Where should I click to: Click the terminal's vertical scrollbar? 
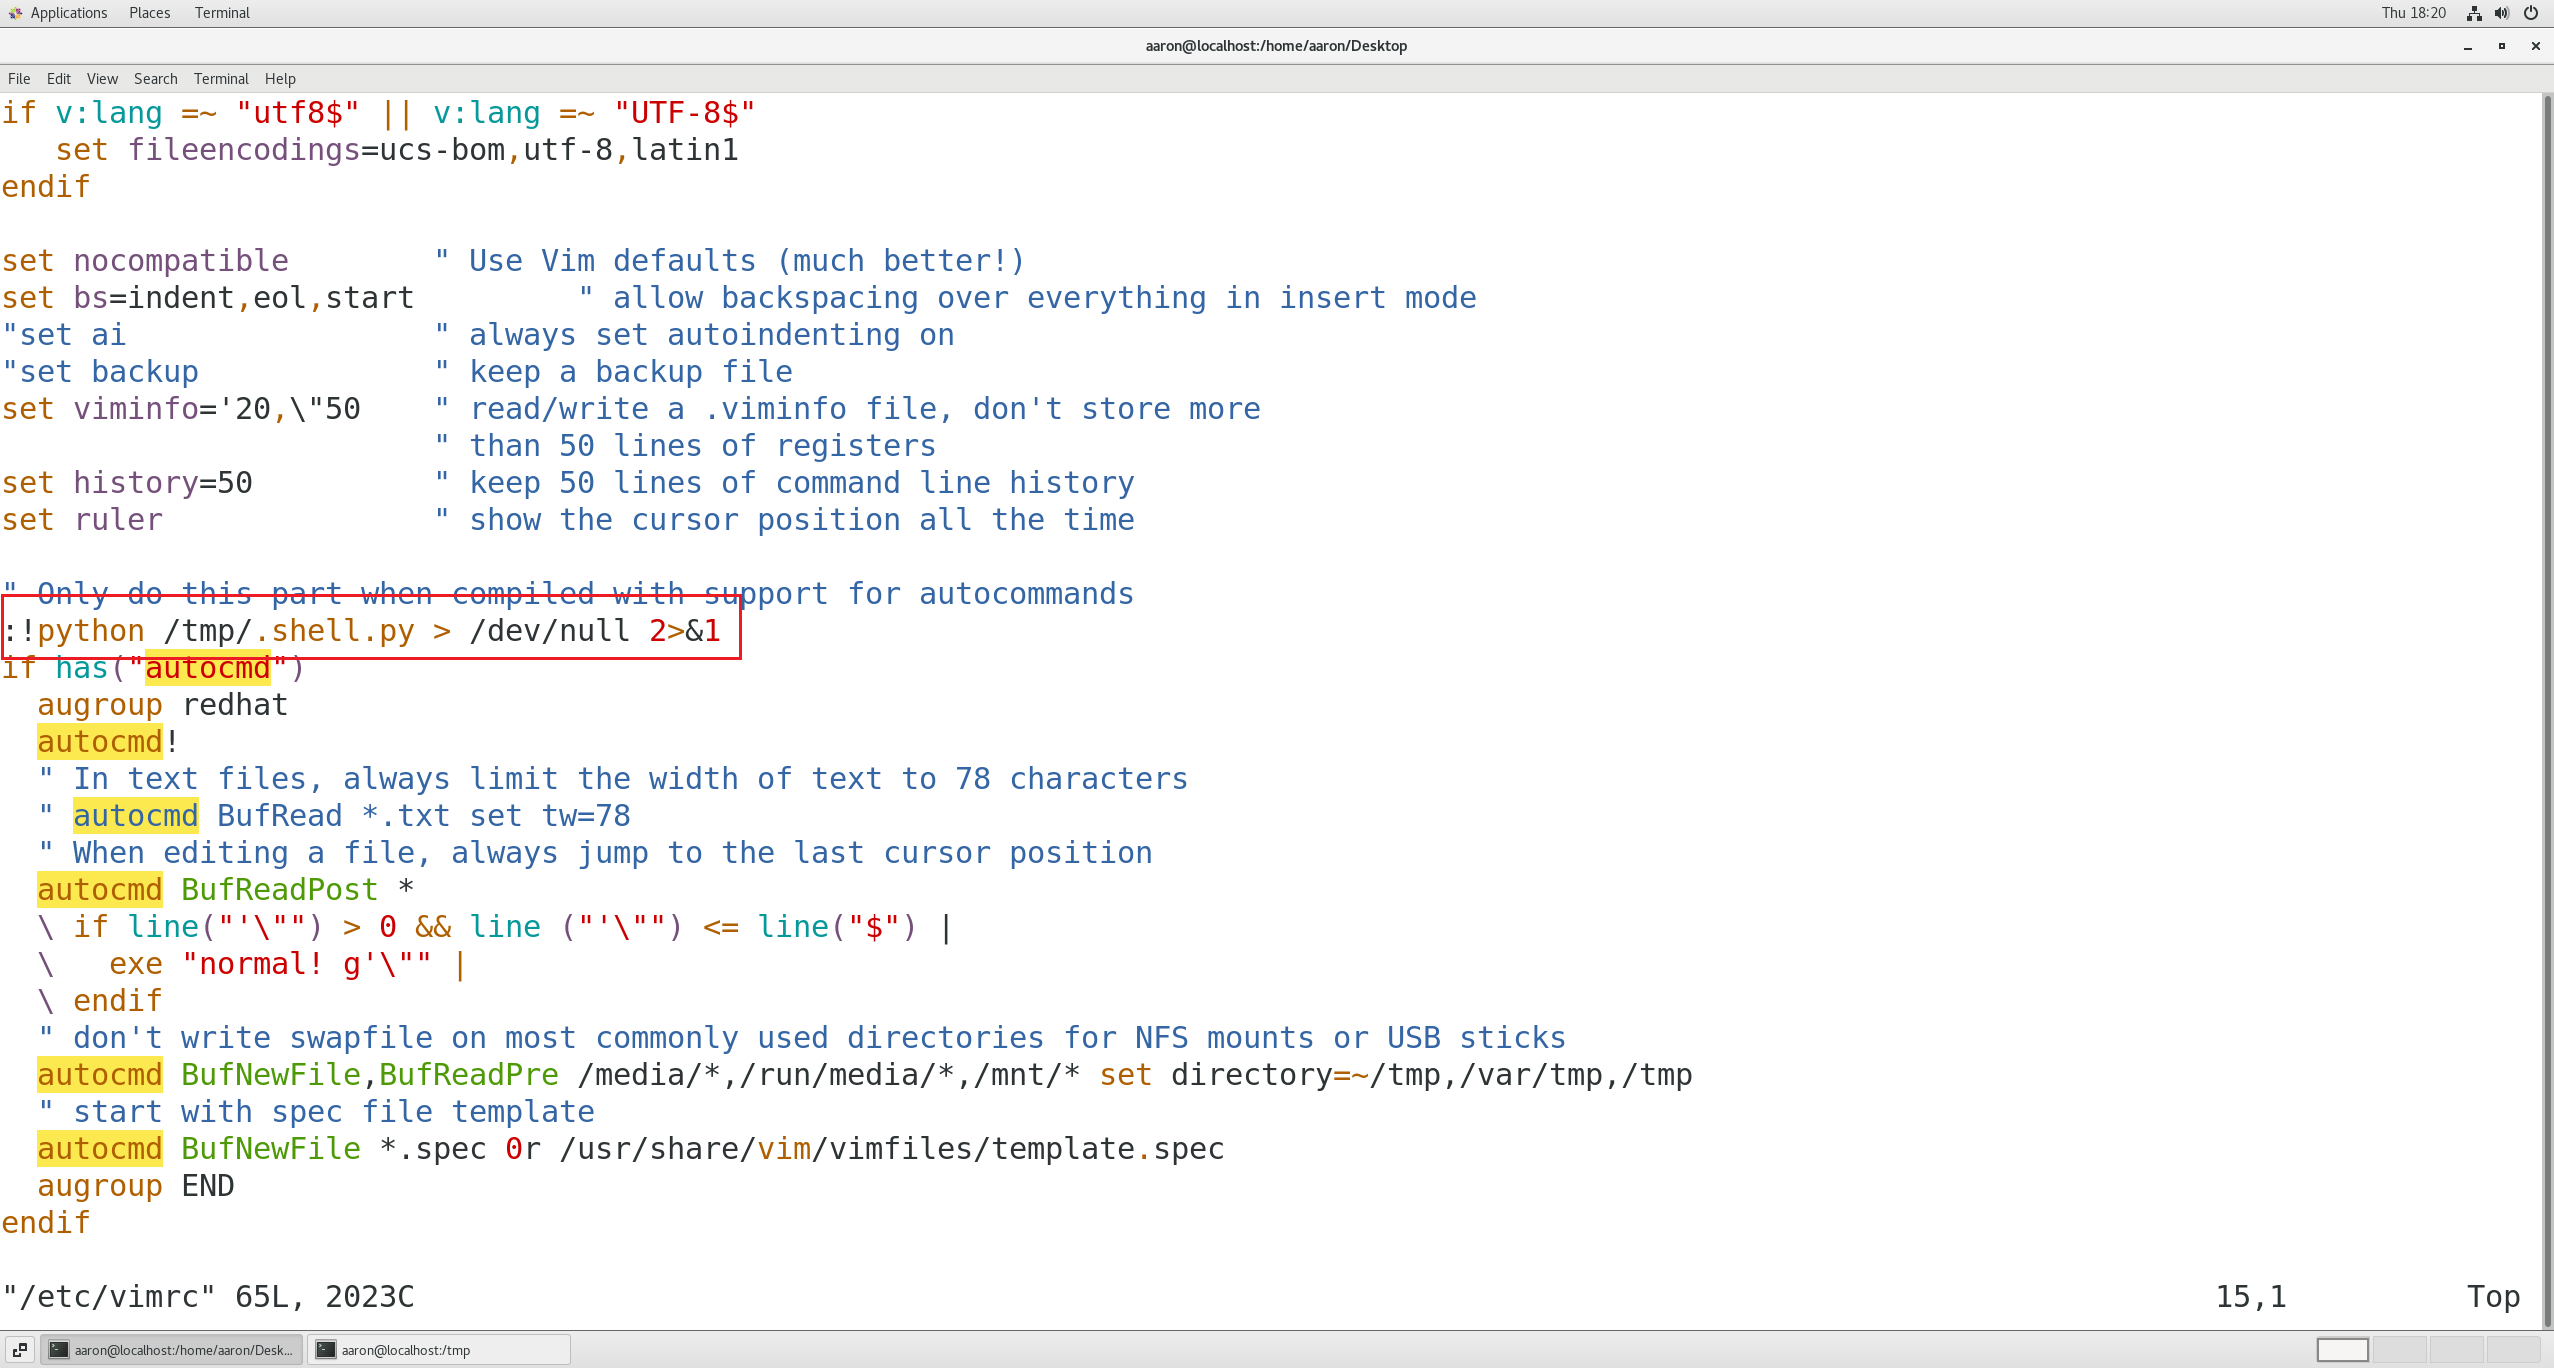[2547, 700]
